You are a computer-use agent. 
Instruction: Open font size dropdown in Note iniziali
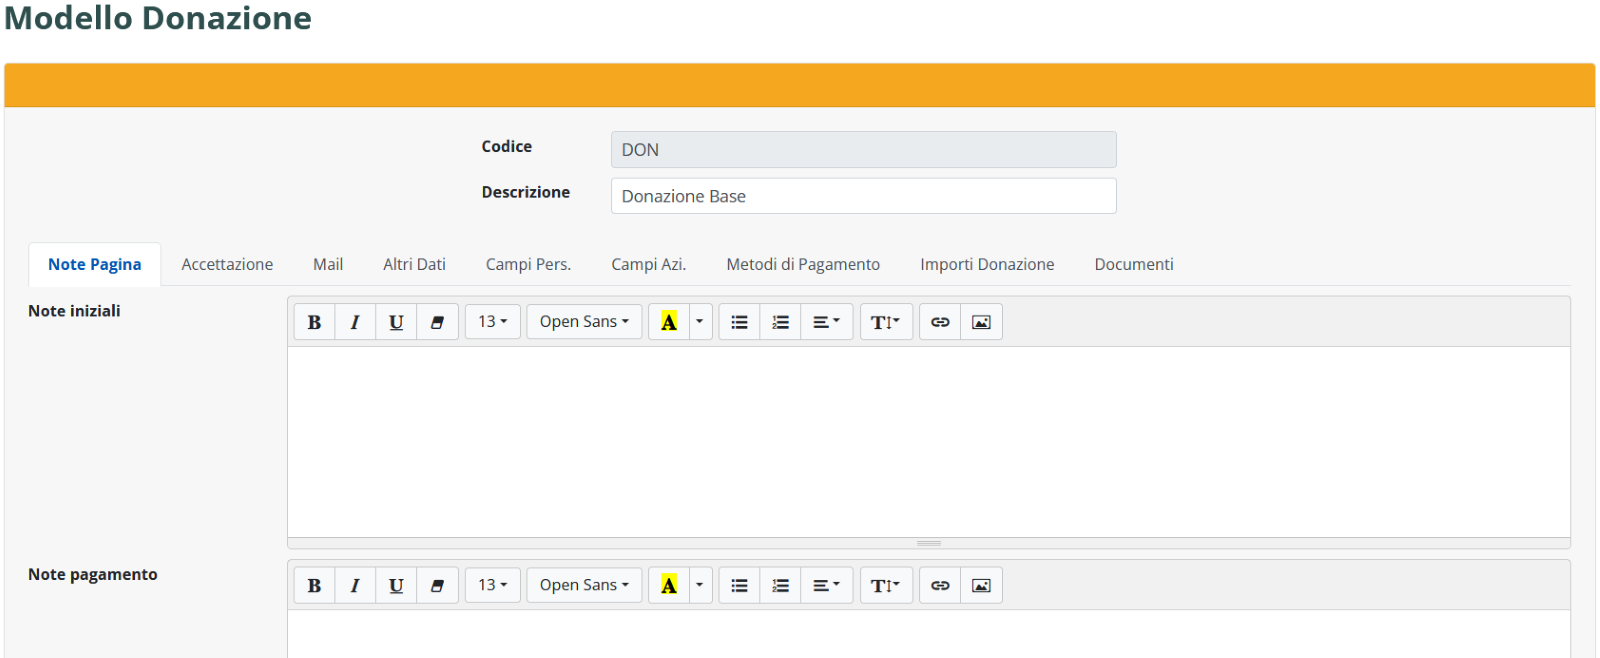click(492, 322)
